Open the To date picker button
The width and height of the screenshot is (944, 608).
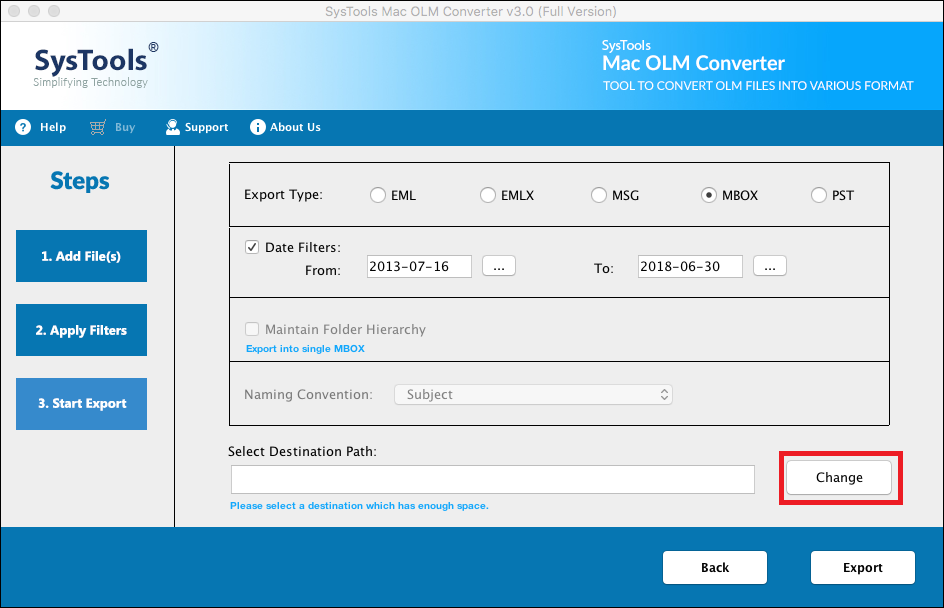(770, 266)
